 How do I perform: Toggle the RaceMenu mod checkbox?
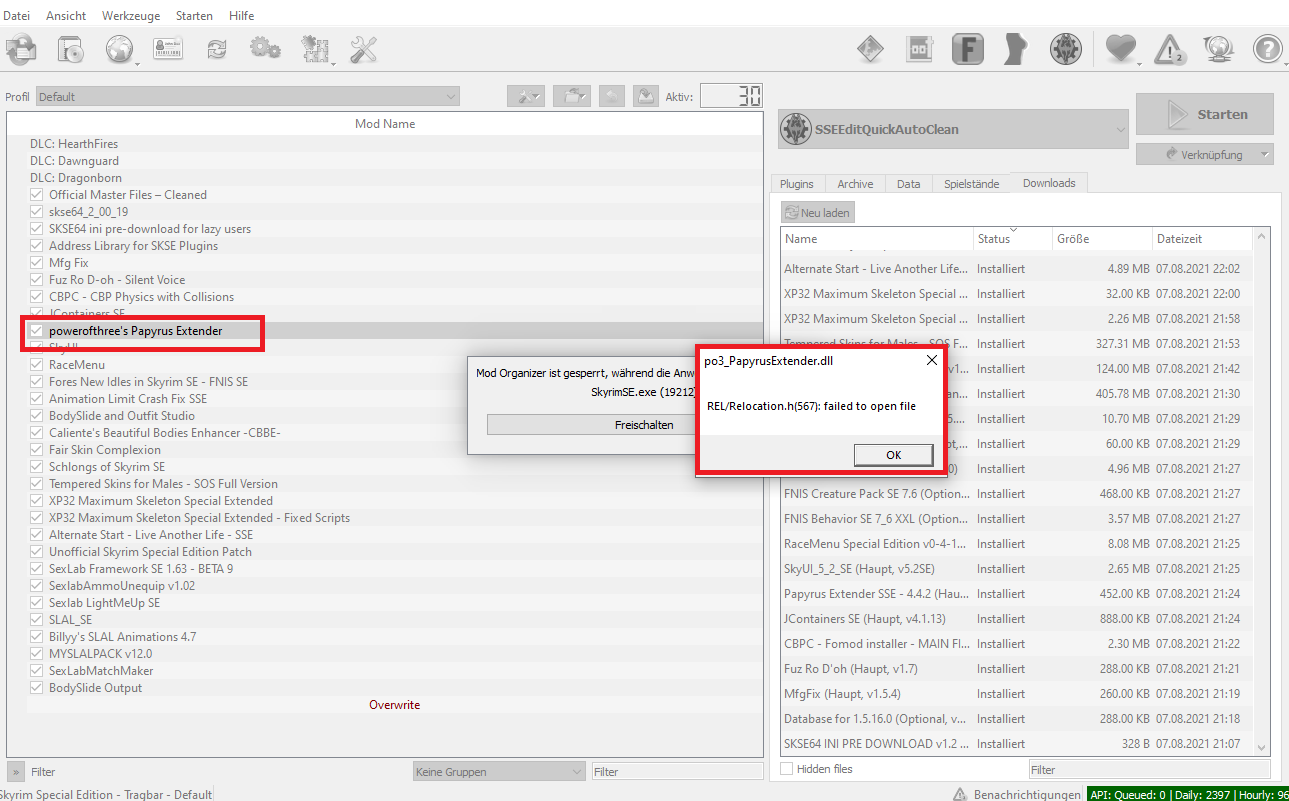point(37,365)
